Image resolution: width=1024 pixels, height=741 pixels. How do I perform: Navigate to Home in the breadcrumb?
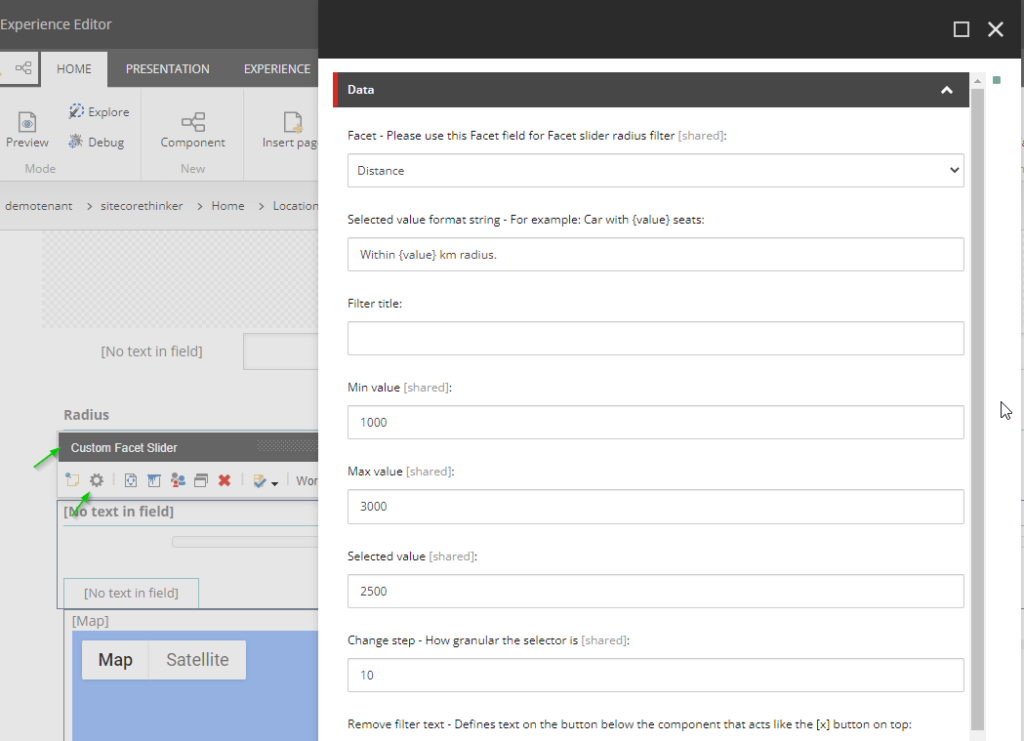[x=227, y=205]
